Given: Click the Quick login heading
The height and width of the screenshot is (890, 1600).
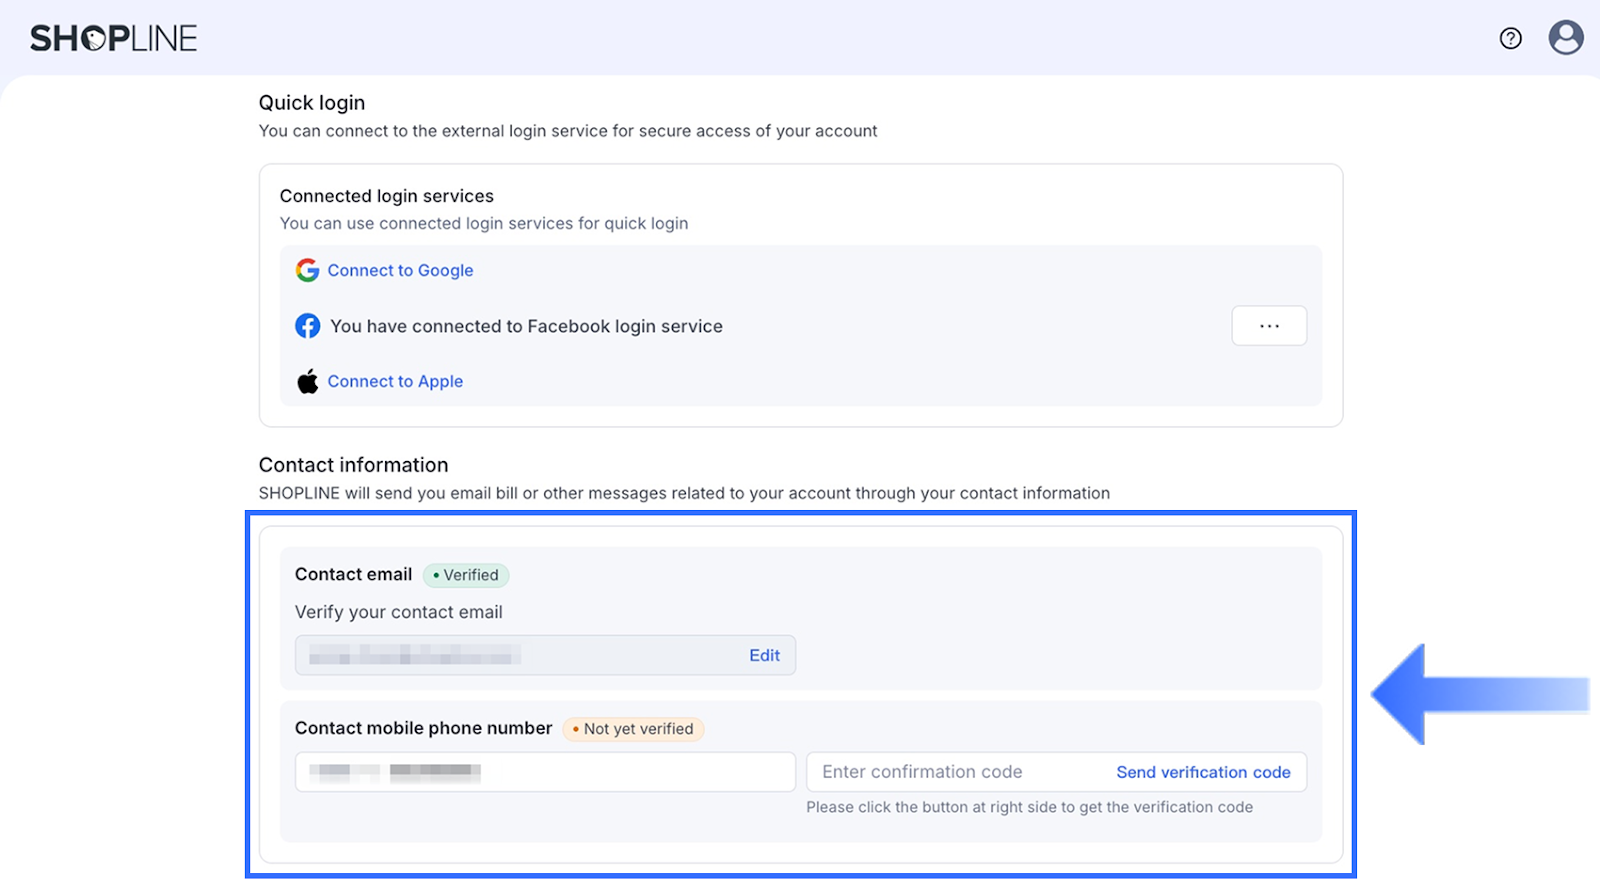Looking at the screenshot, I should click(312, 103).
